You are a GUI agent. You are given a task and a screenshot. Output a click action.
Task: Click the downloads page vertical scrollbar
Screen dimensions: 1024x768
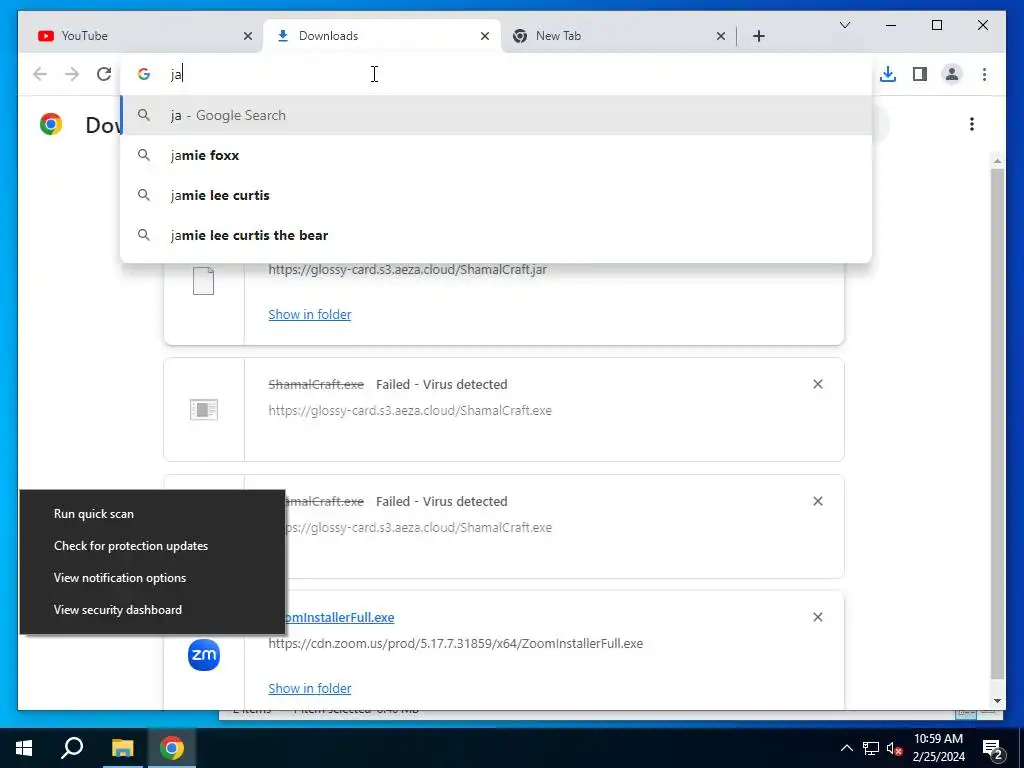pyautogui.click(x=997, y=423)
